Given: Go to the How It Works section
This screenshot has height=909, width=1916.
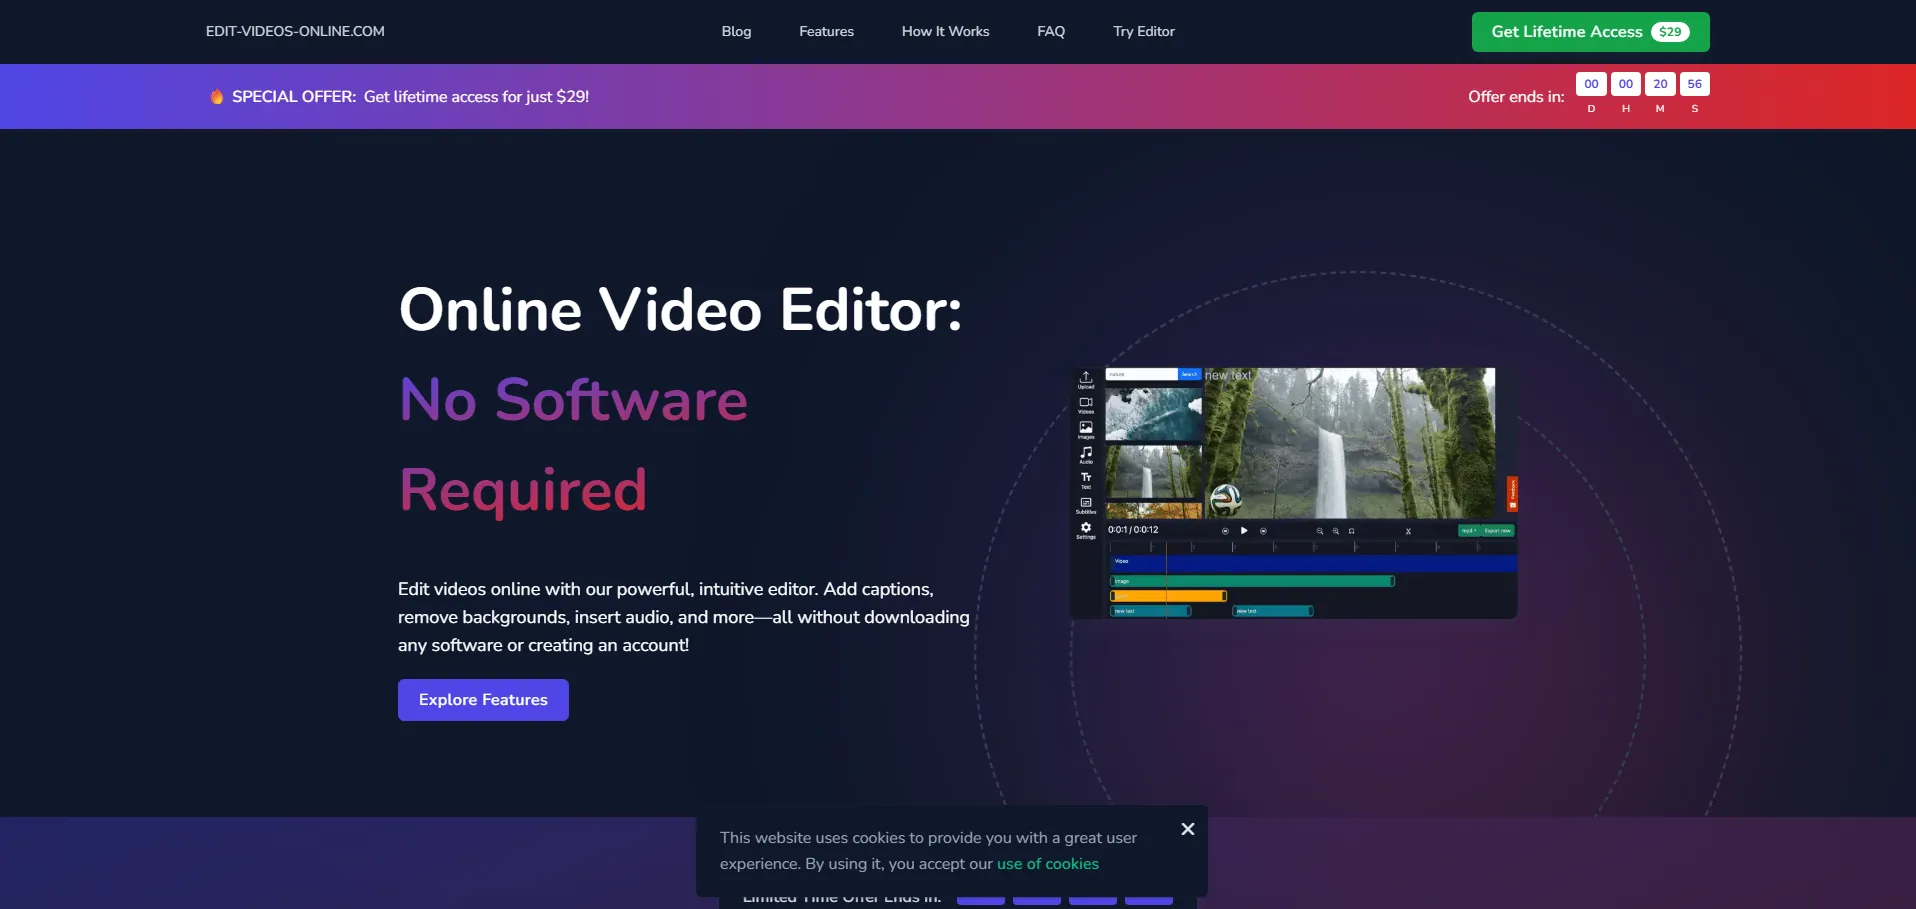Looking at the screenshot, I should [x=945, y=32].
